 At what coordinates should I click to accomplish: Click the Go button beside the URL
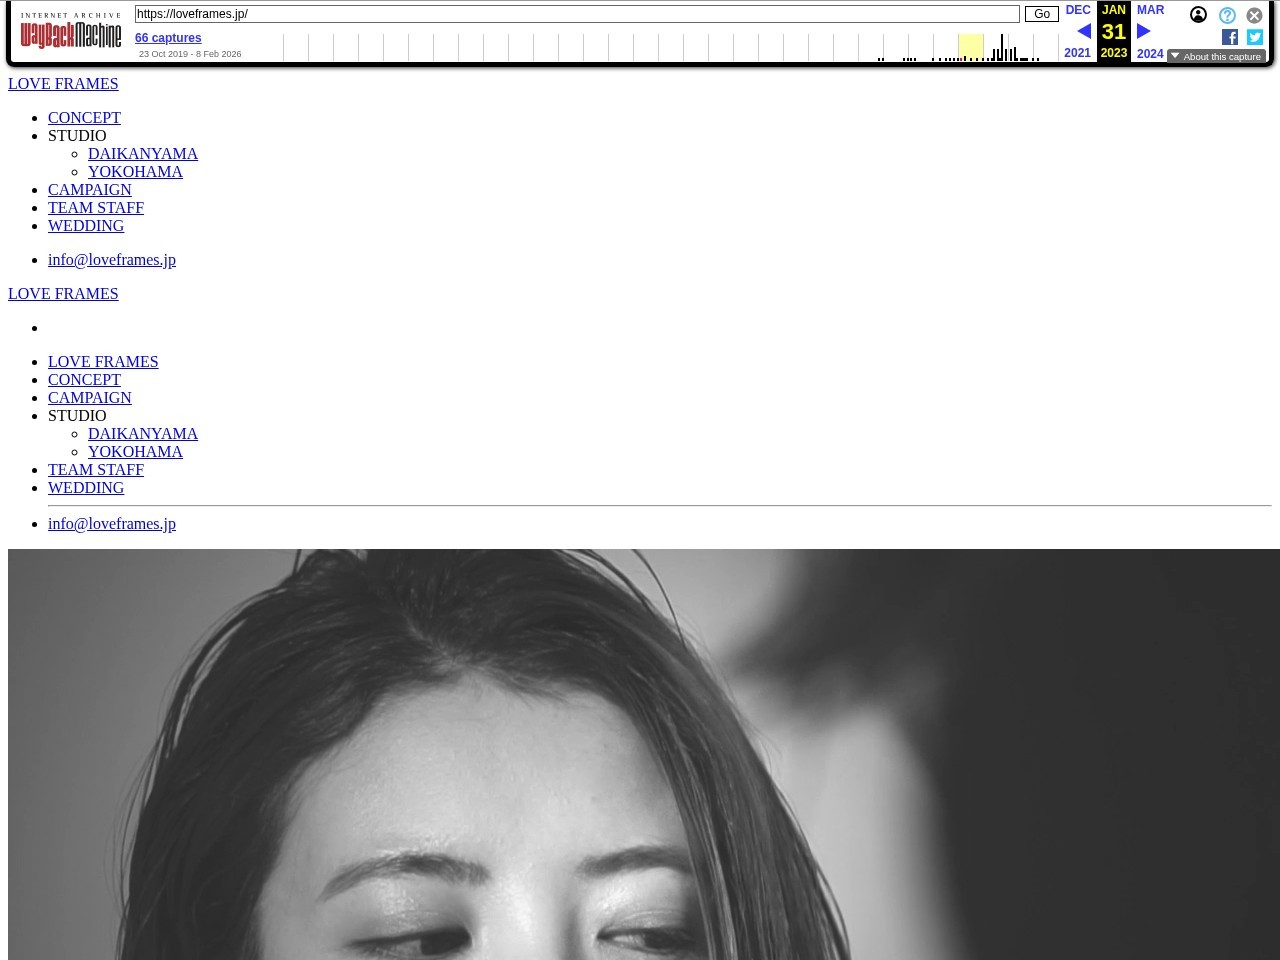coord(1042,14)
